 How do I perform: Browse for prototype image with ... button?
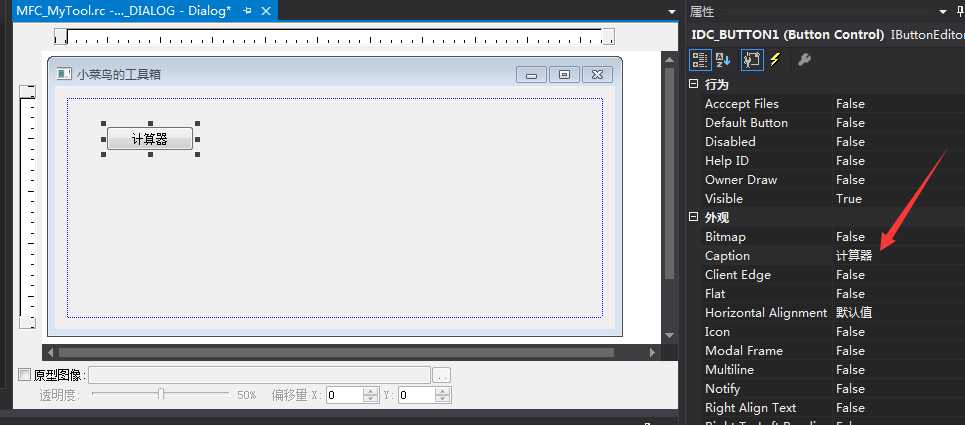tap(442, 375)
